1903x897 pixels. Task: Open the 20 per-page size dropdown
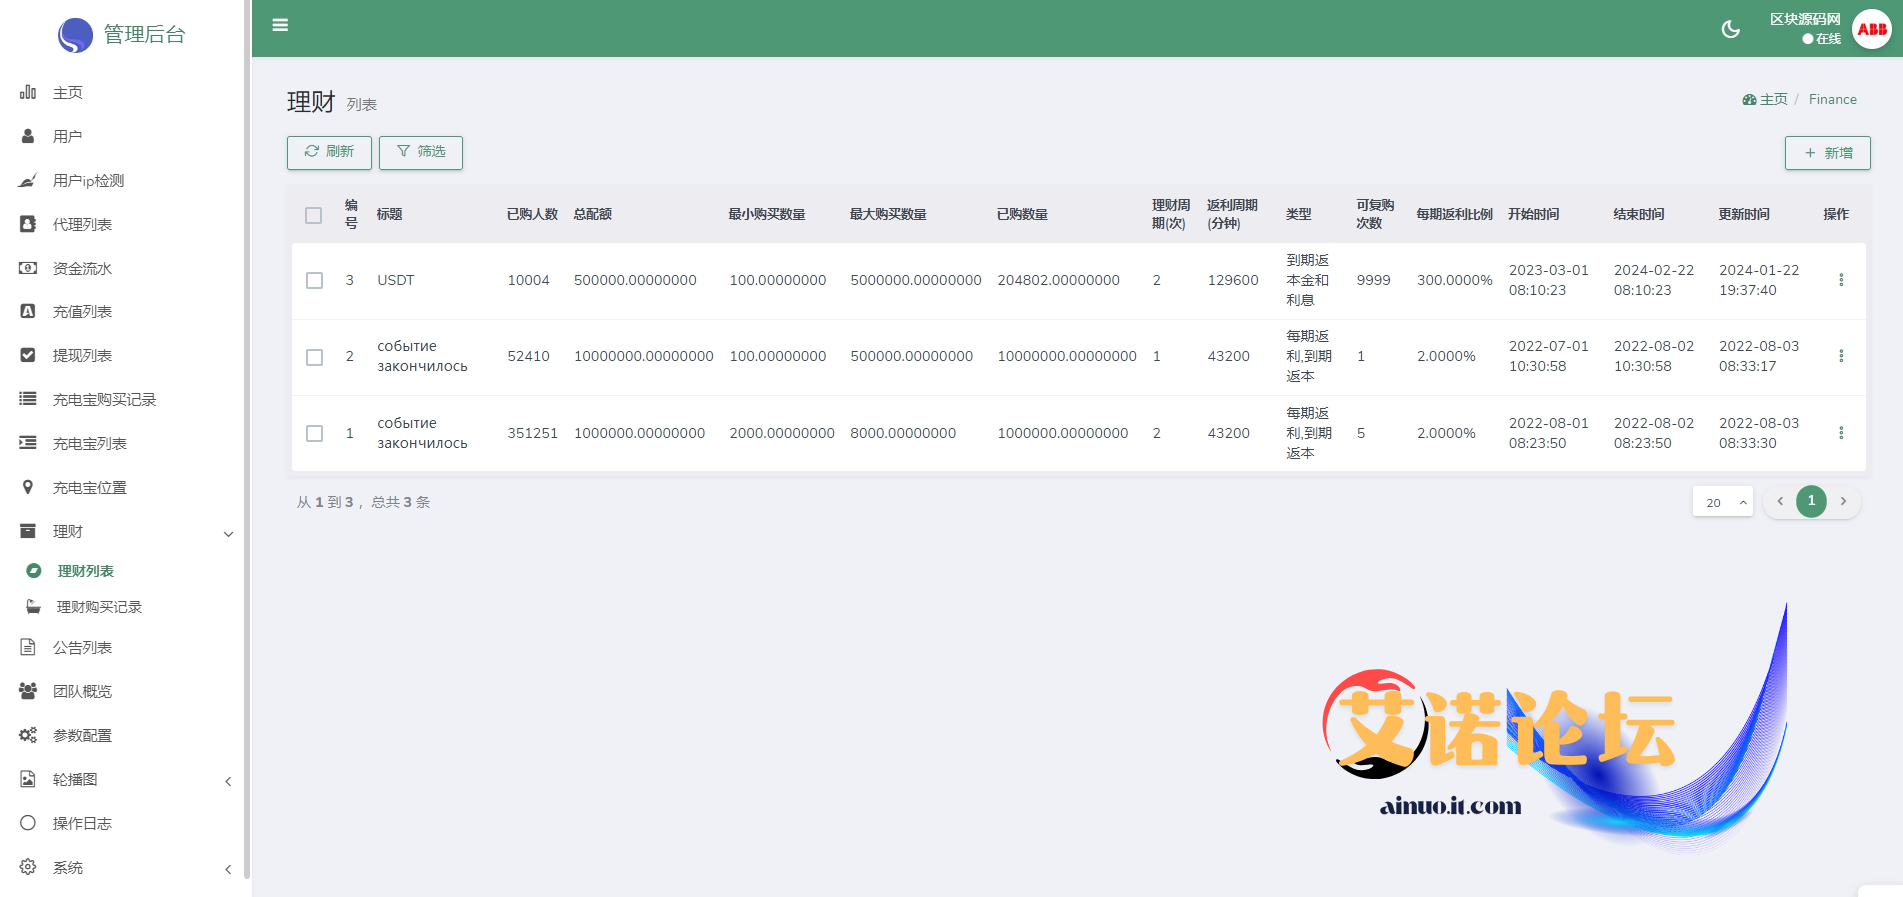[1723, 502]
